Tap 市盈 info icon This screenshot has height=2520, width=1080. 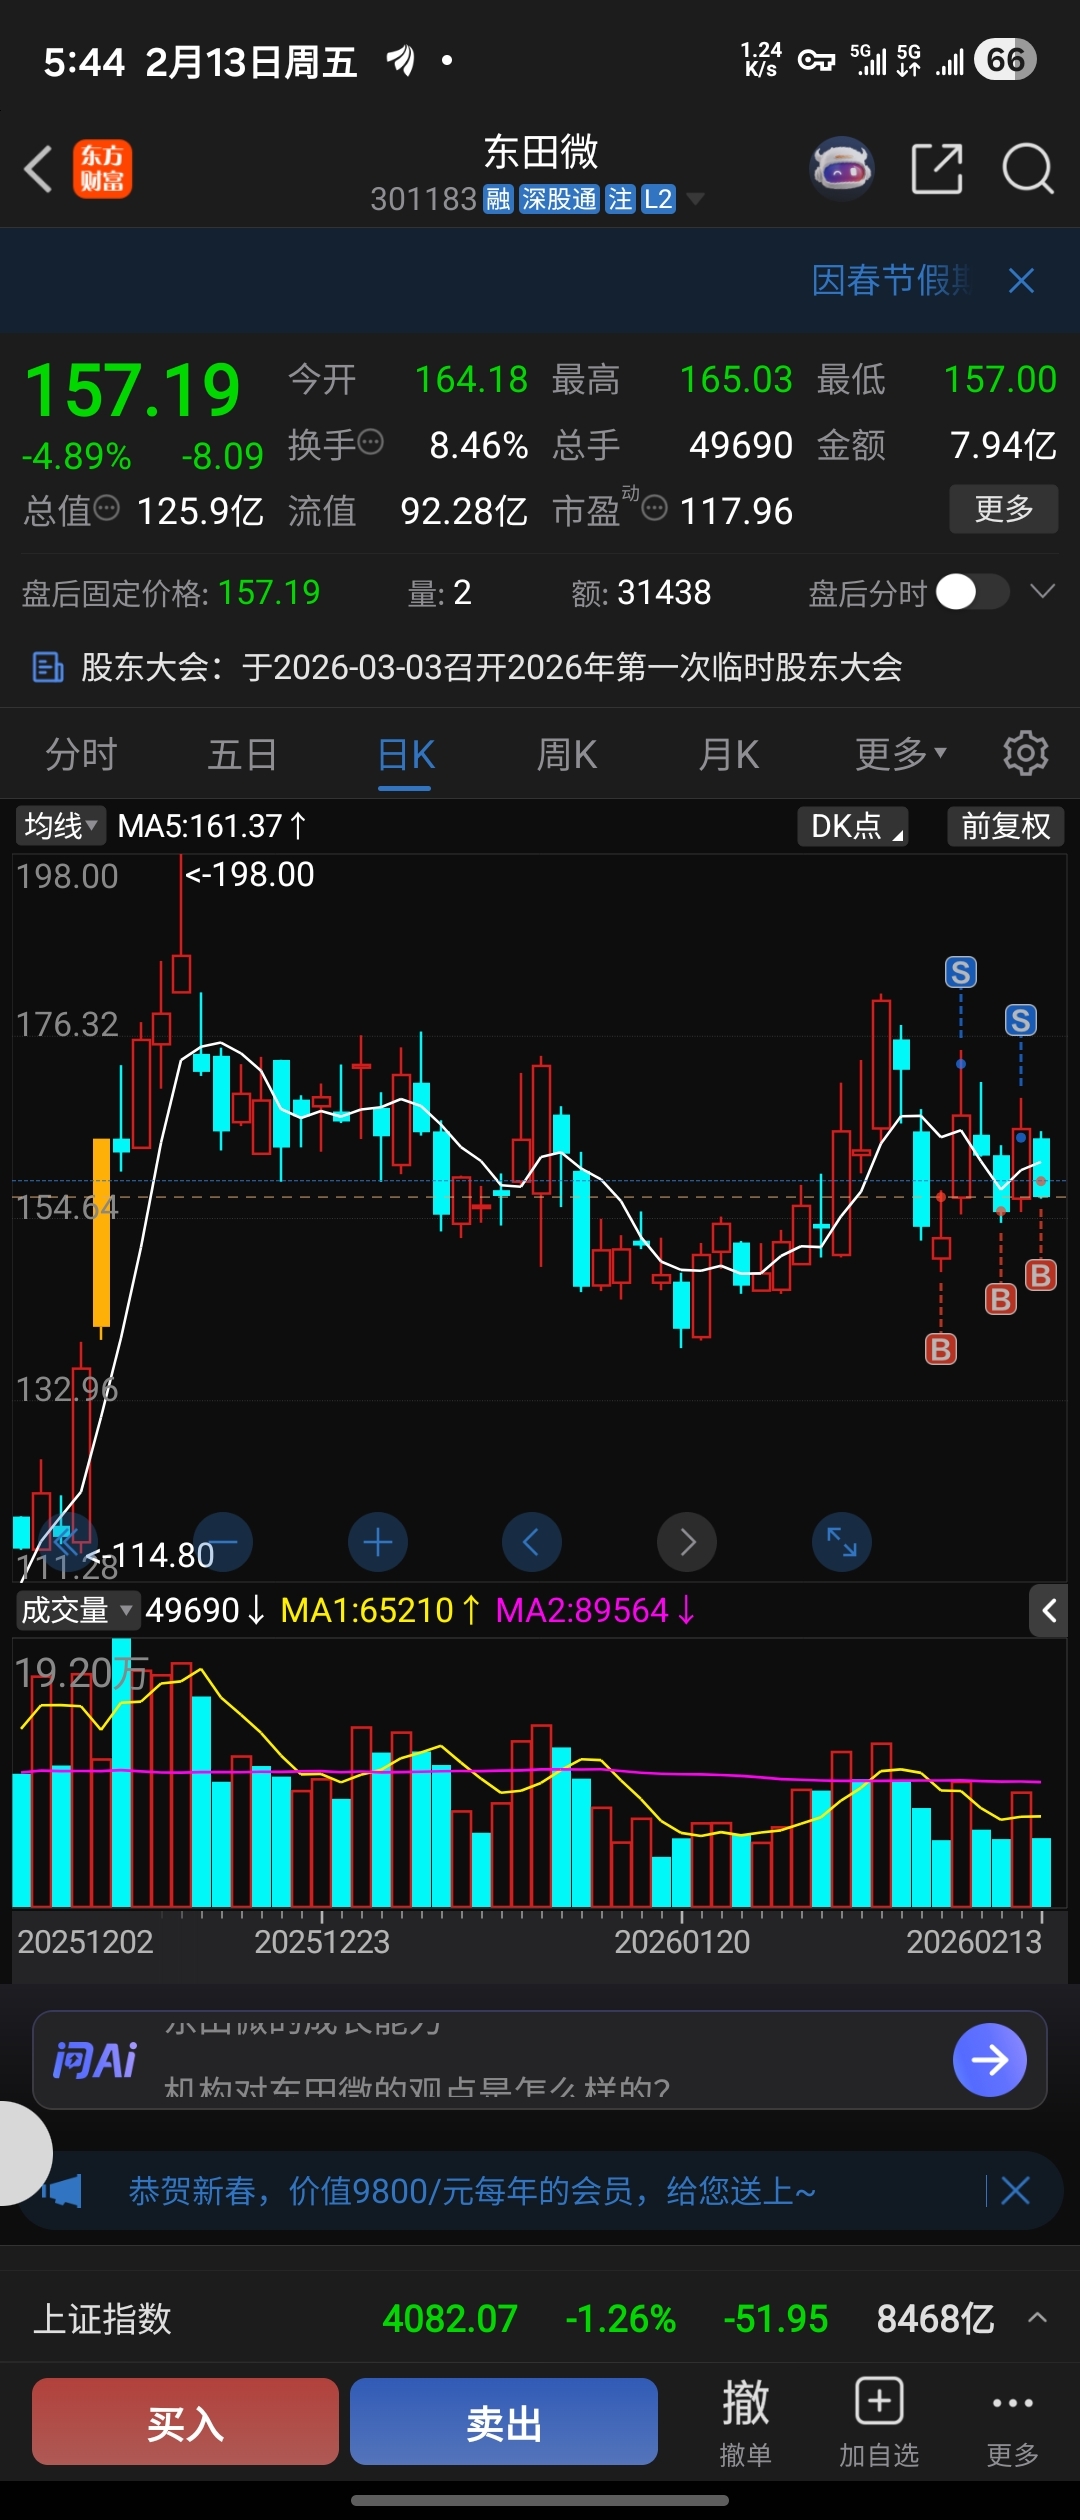click(x=654, y=508)
